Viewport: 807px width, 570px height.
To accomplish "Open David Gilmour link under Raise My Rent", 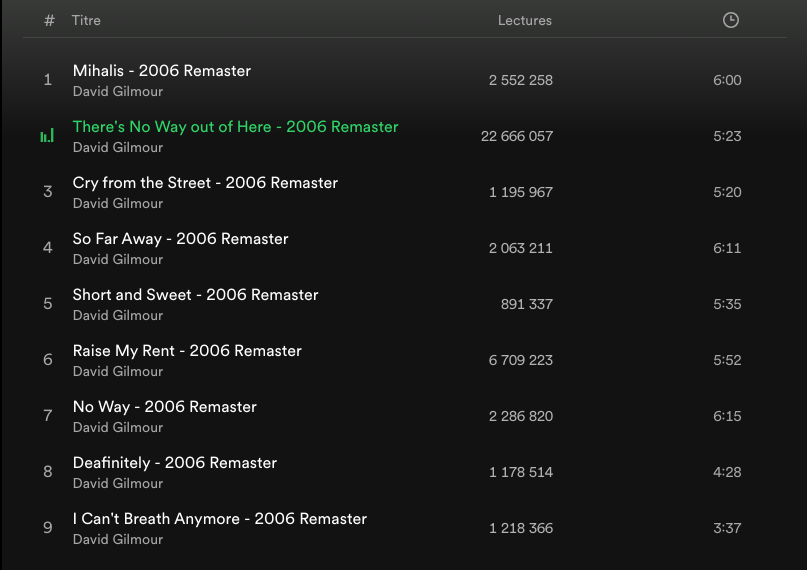I will pyautogui.click(x=118, y=372).
